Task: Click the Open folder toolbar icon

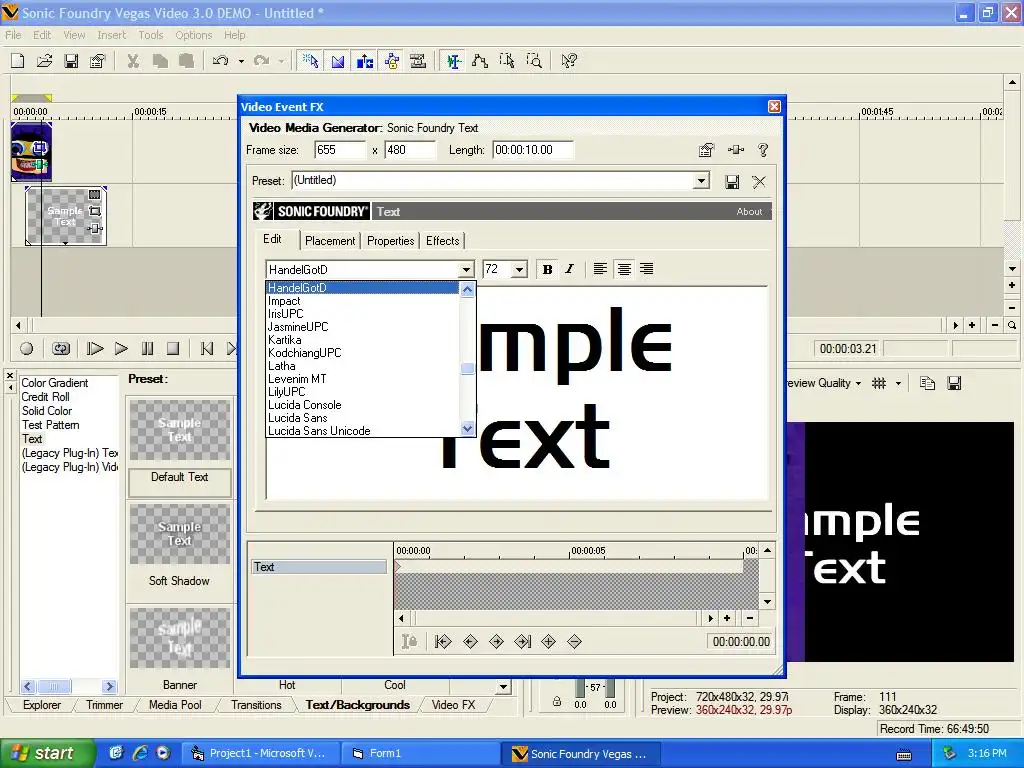Action: pos(44,61)
